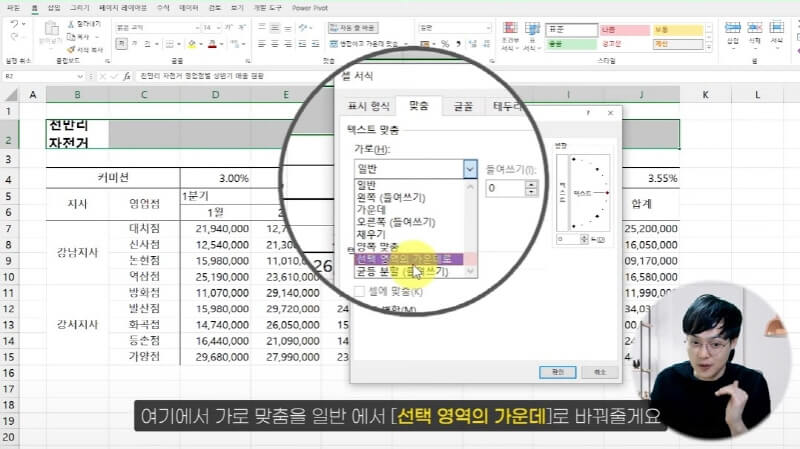800x449 pixels.
Task: Open the font size 14 dropdown
Action: coord(218,28)
